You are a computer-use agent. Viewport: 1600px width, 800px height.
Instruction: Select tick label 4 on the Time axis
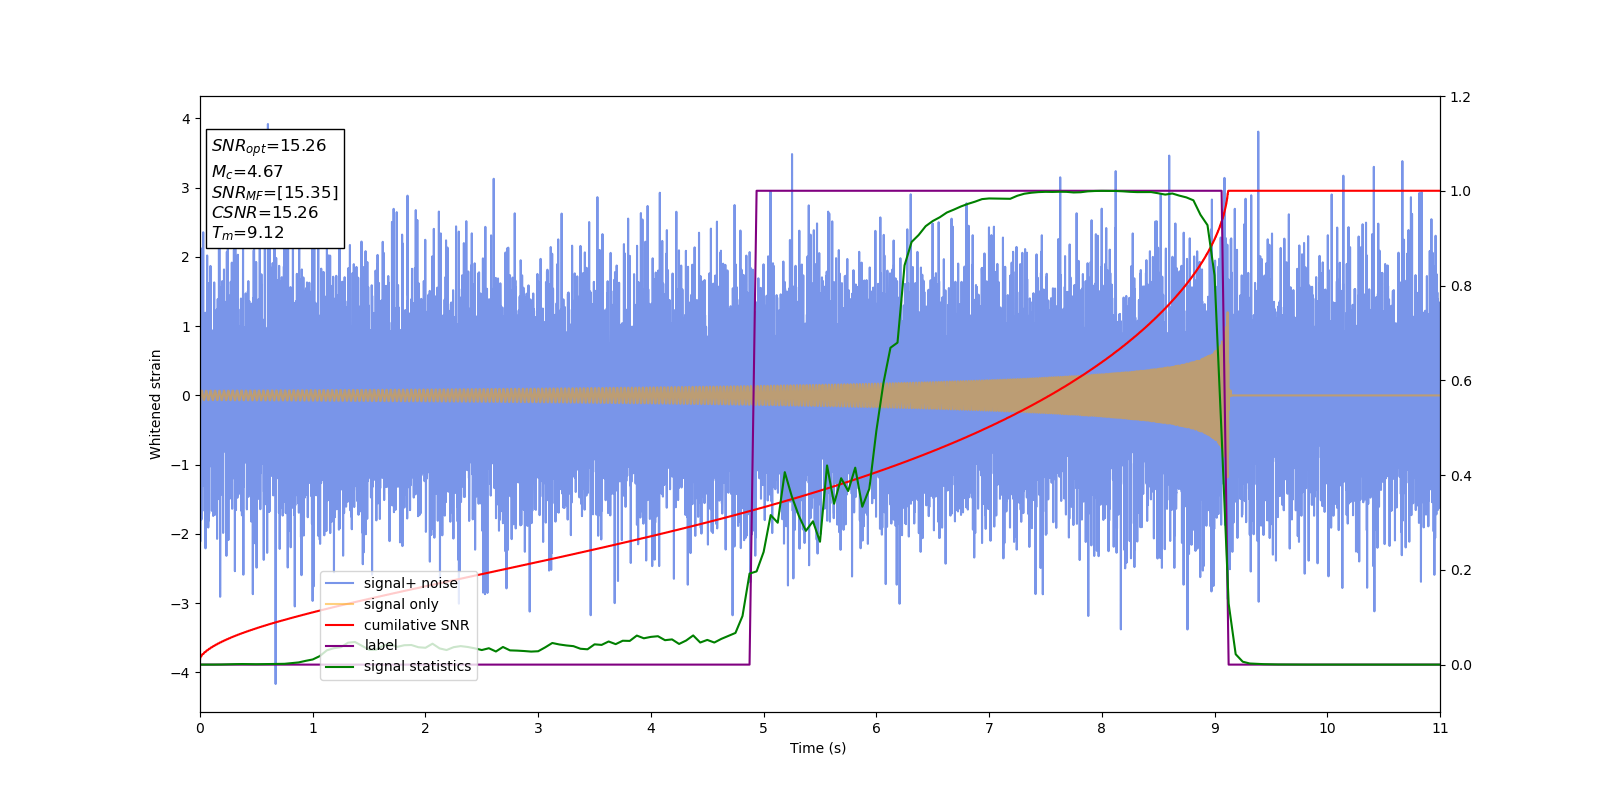651,728
